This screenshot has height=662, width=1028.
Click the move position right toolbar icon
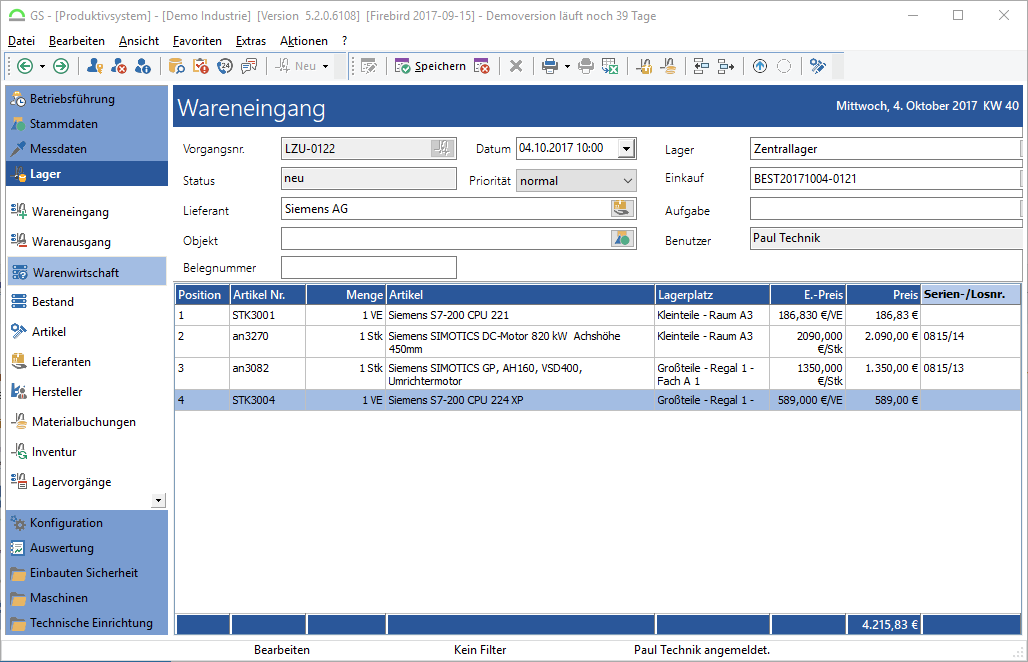coord(726,66)
